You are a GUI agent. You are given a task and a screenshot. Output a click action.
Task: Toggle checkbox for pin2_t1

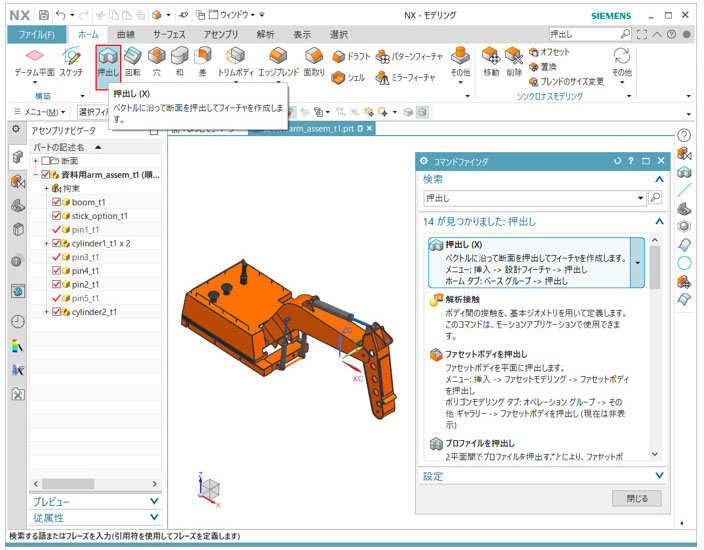pyautogui.click(x=56, y=284)
